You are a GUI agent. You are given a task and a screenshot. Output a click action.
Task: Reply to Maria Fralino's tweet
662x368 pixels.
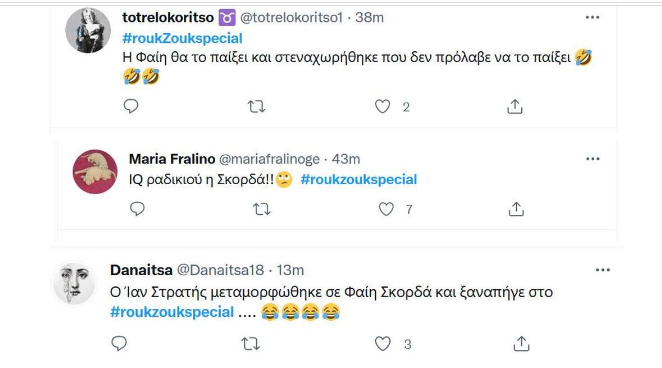tap(137, 208)
